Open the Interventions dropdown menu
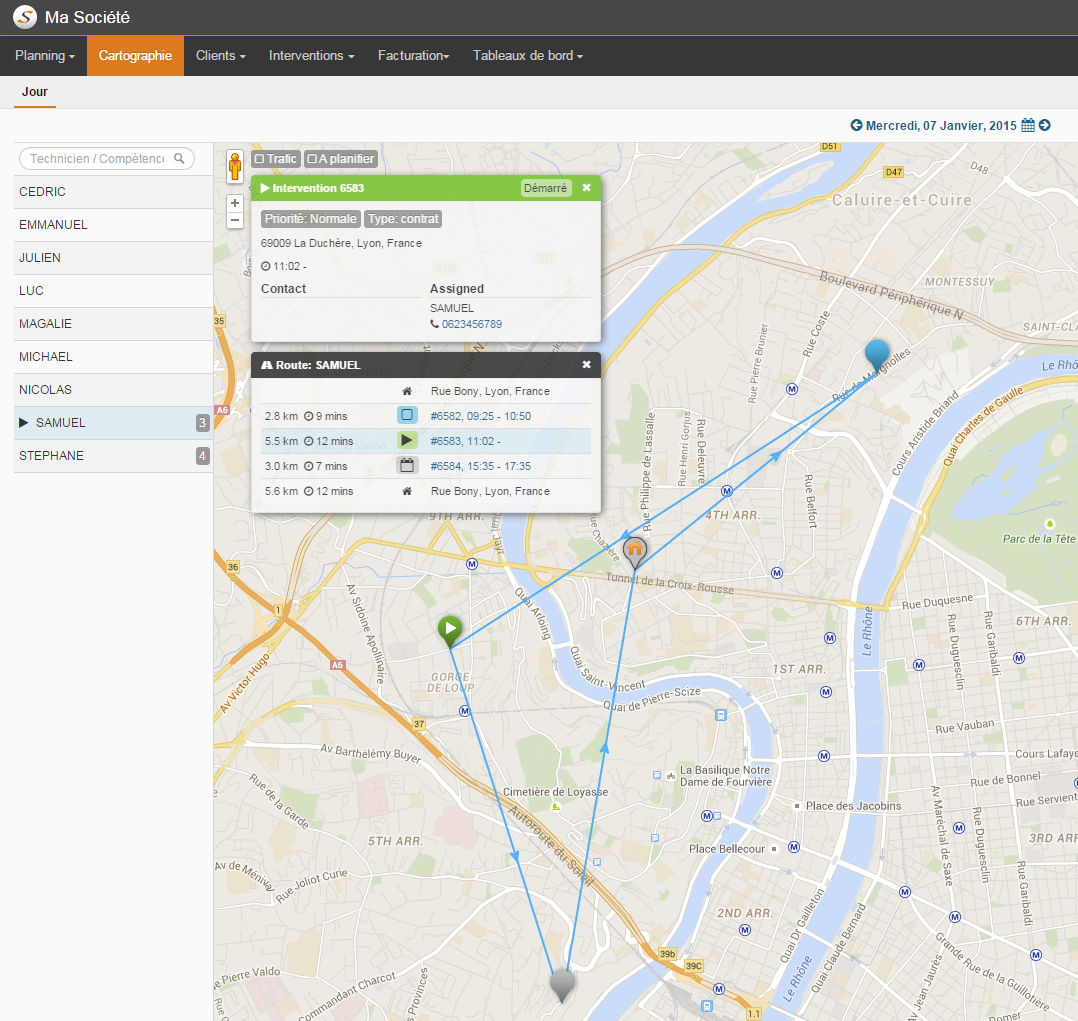 point(311,55)
